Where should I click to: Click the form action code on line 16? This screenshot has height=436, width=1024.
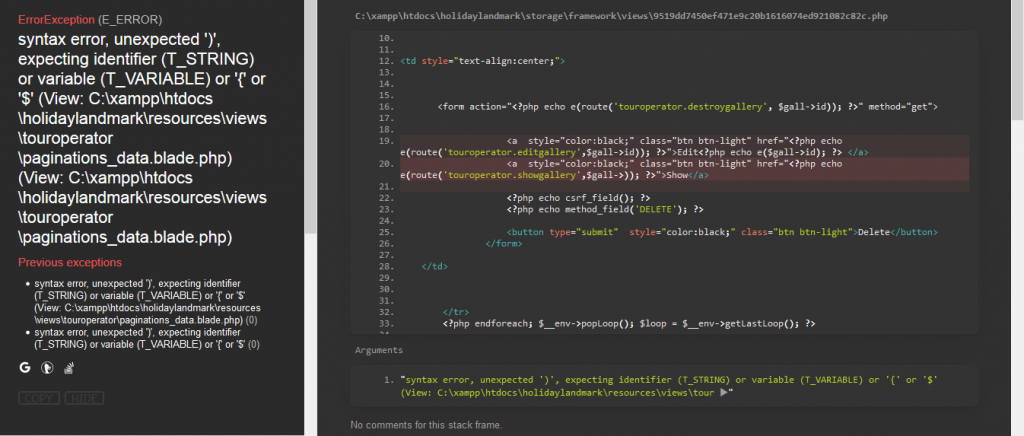(x=686, y=106)
